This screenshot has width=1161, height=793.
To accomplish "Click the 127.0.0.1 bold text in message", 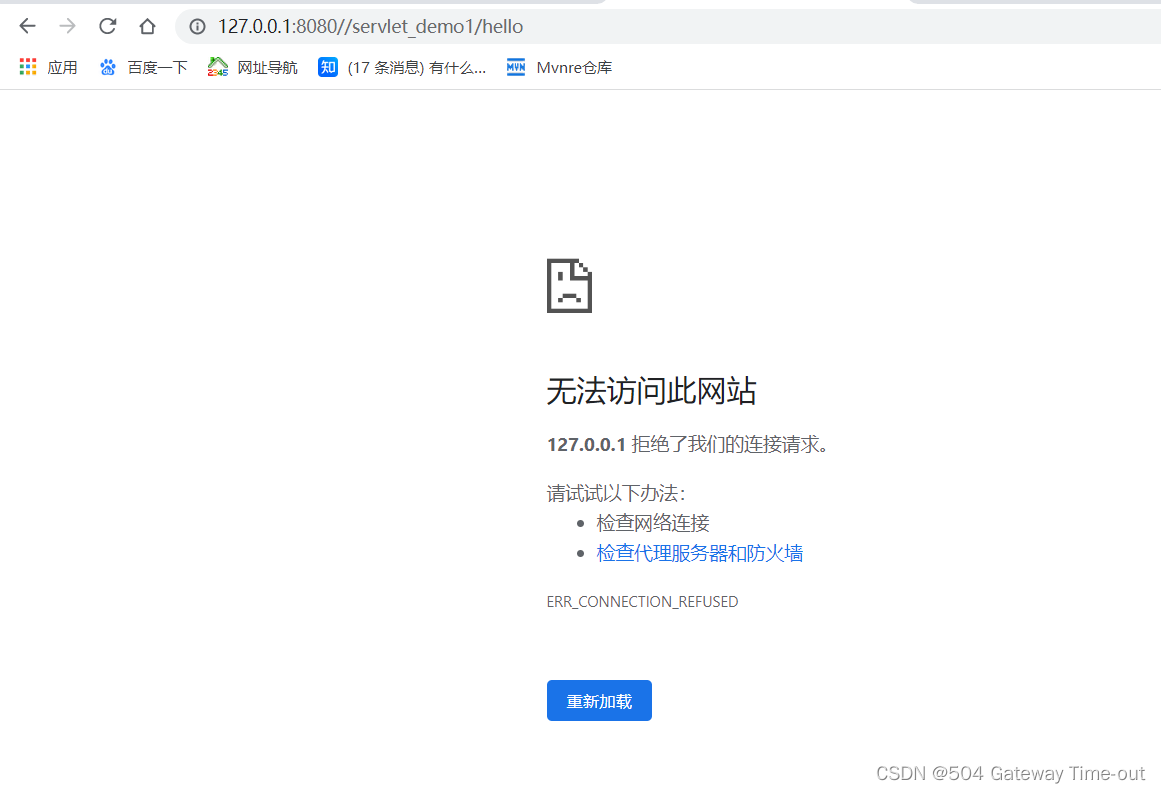I will (x=586, y=443).
